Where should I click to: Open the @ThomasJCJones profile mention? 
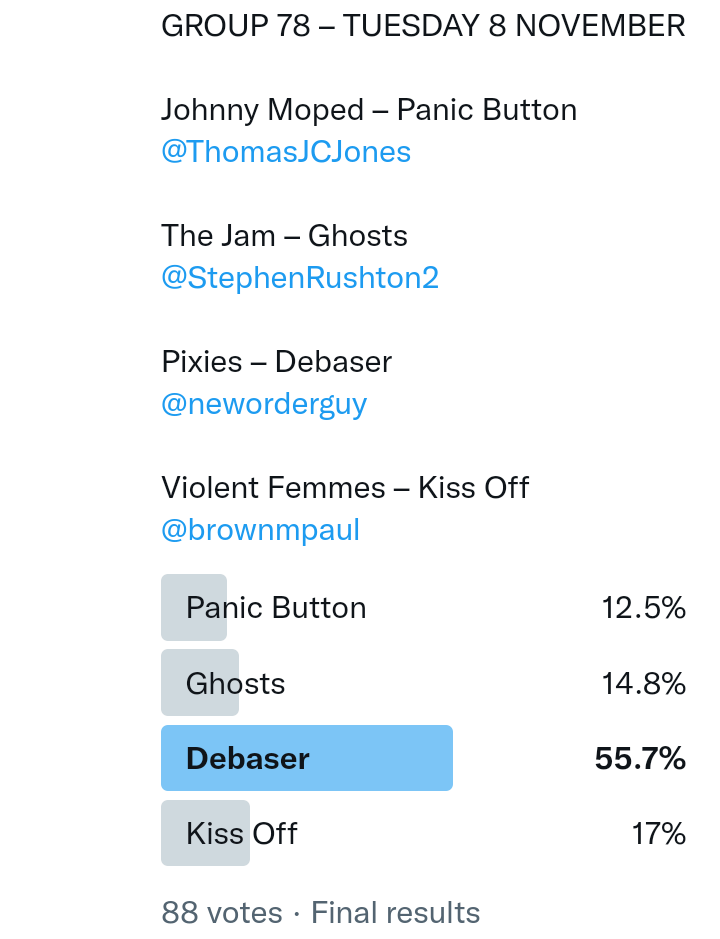click(286, 152)
